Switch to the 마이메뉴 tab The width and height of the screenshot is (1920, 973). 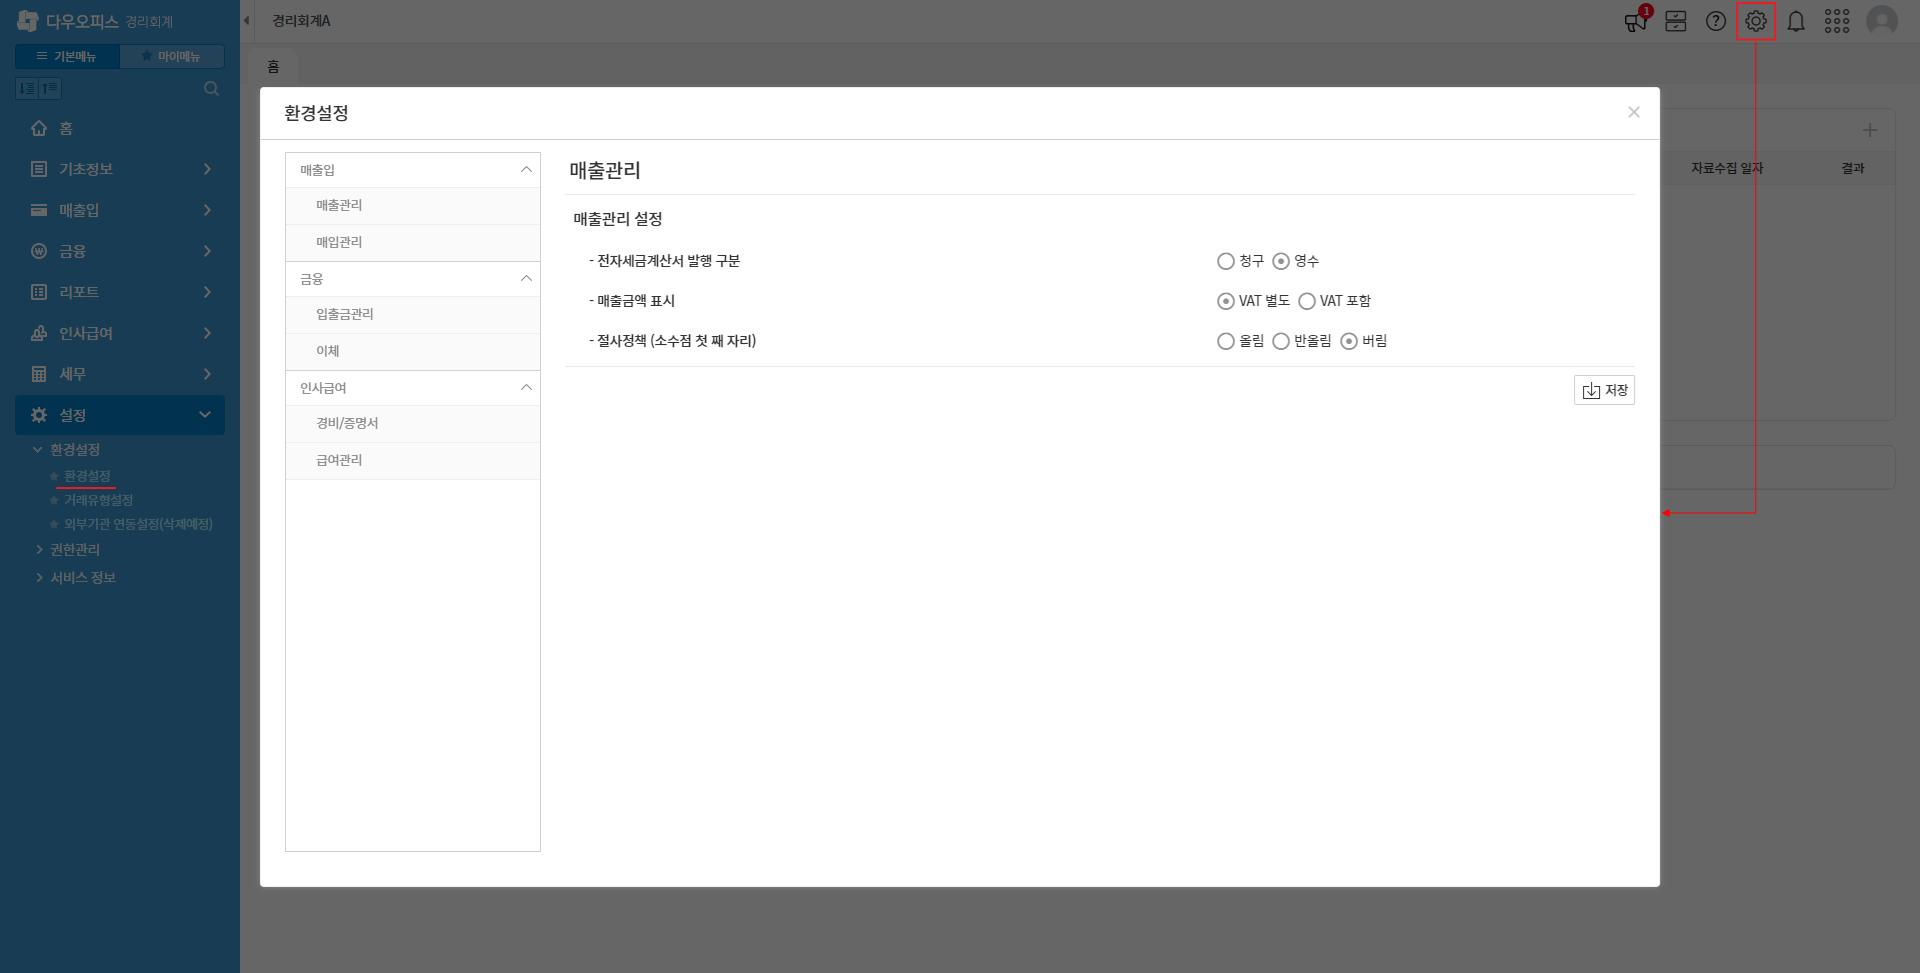click(x=172, y=56)
